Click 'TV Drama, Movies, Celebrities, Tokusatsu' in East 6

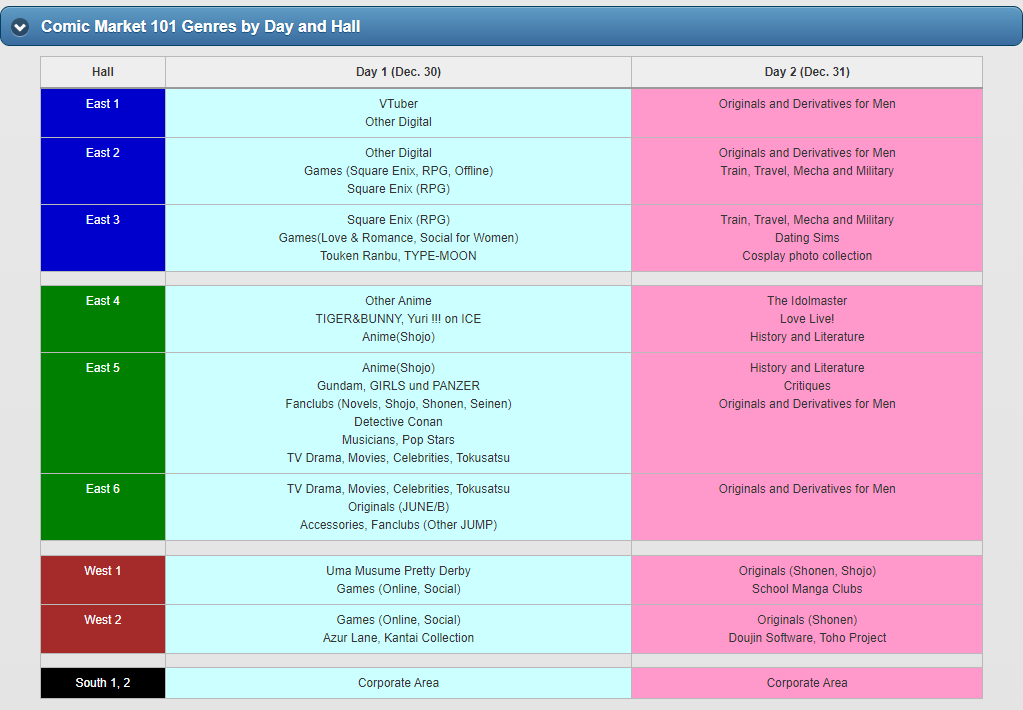(398, 489)
